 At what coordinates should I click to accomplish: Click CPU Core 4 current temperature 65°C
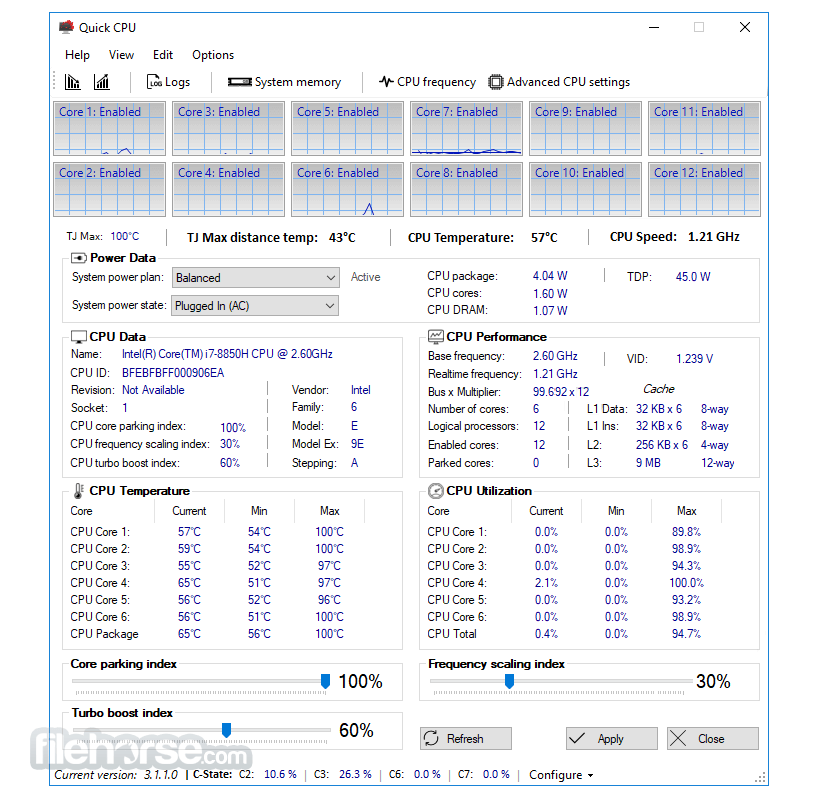pyautogui.click(x=189, y=582)
